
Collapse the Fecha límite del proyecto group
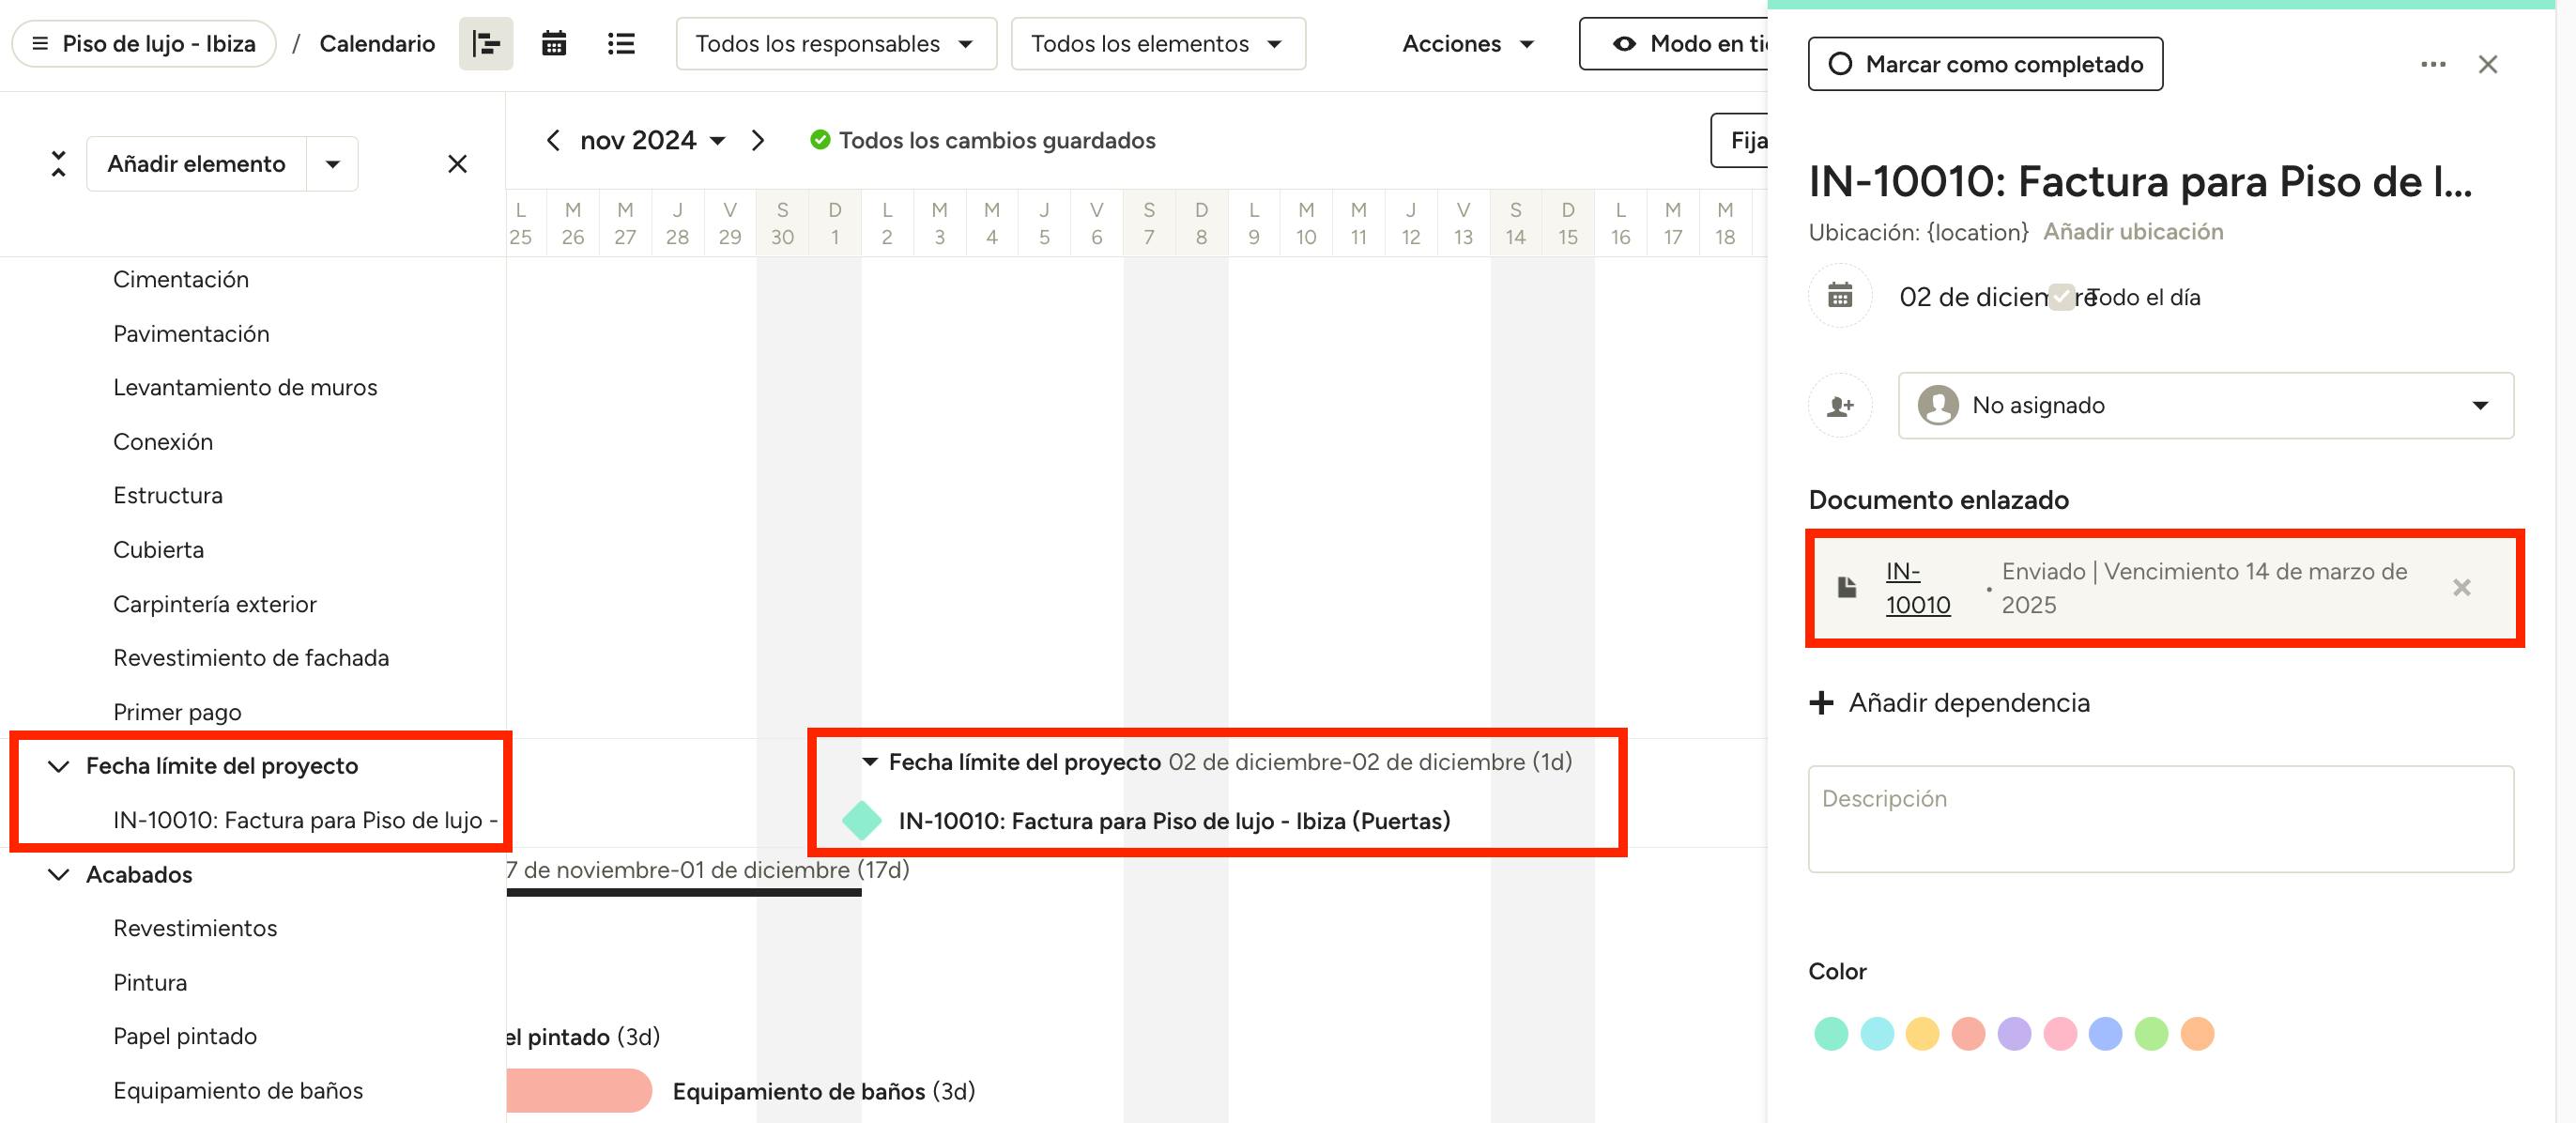point(59,766)
